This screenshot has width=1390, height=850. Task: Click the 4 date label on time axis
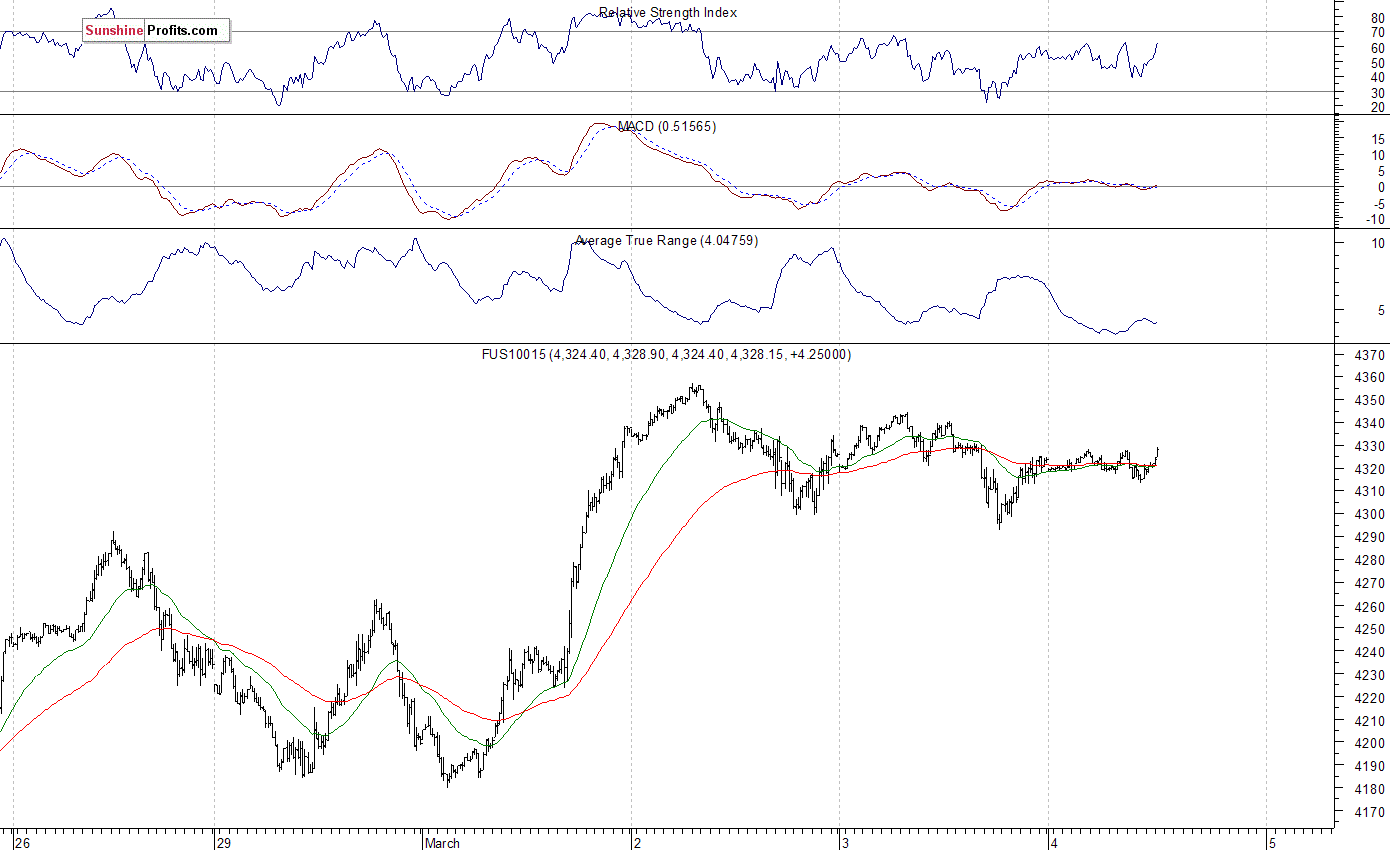click(1056, 843)
